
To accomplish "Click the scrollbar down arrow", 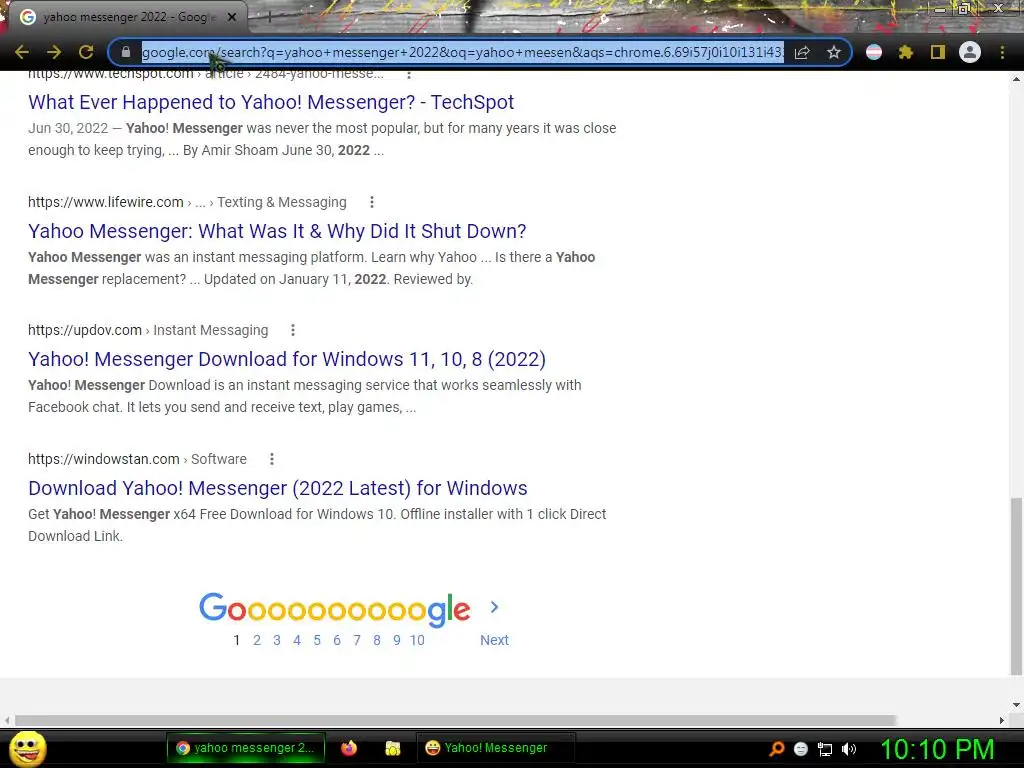I will click(1016, 705).
